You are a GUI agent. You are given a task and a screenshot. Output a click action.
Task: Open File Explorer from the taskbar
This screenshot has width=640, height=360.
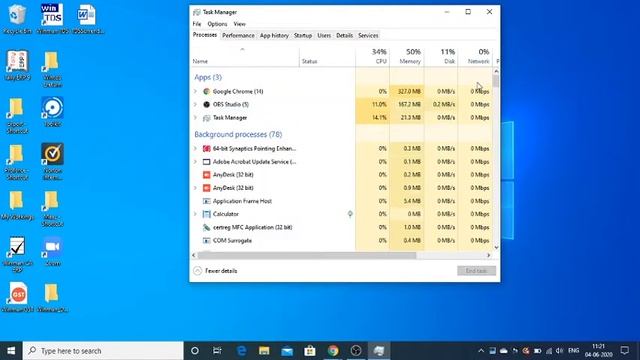[264, 351]
